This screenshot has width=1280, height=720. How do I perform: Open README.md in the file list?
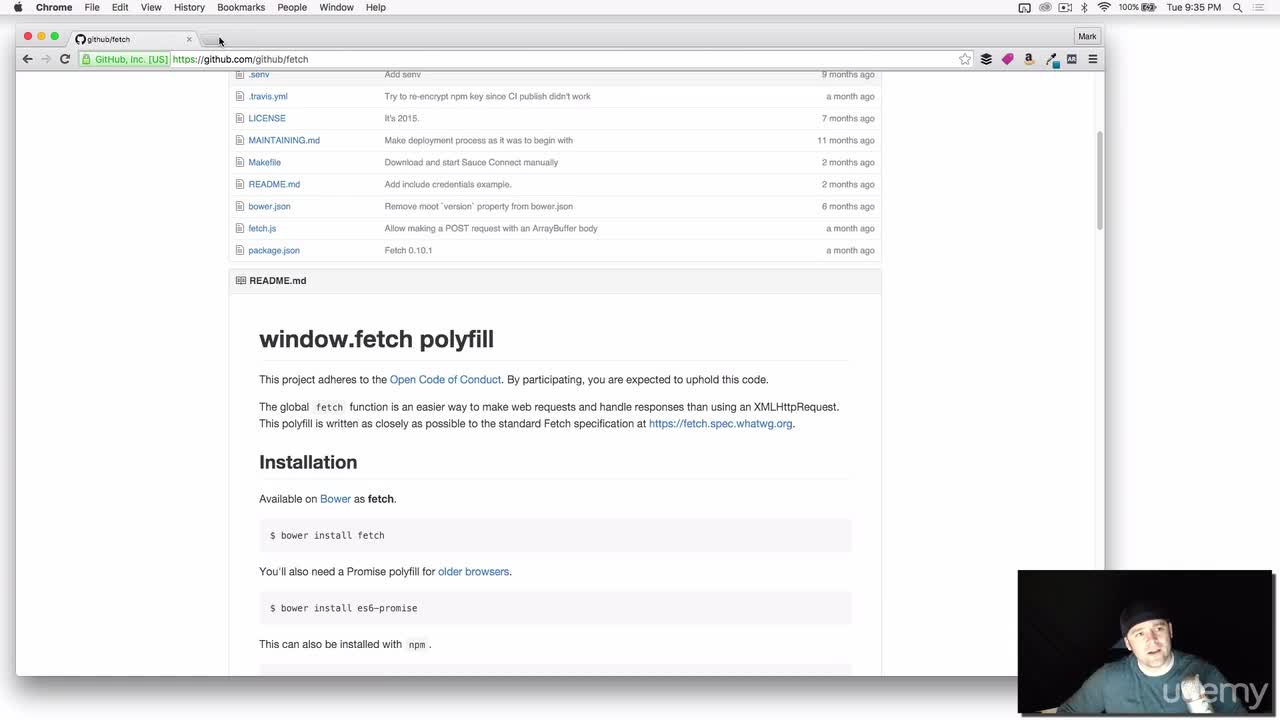click(274, 184)
